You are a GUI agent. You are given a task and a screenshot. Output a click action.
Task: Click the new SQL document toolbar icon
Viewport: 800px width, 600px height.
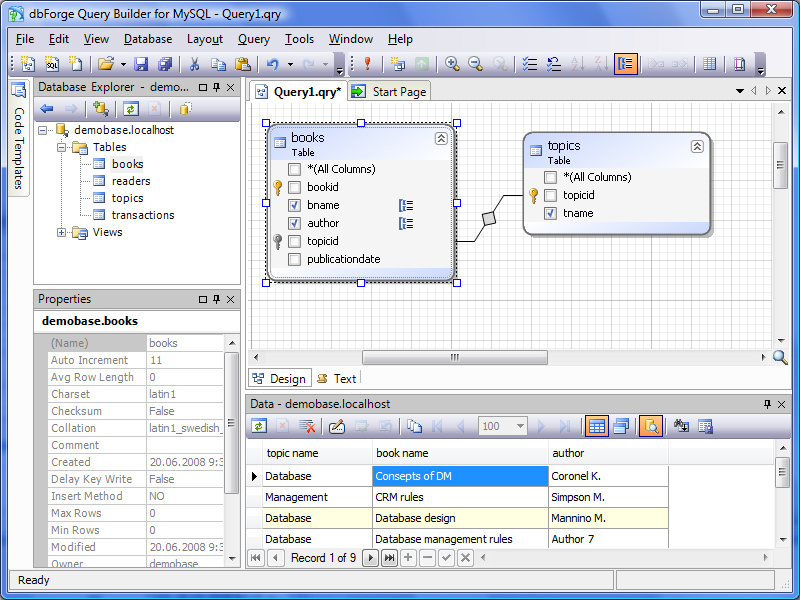point(52,64)
